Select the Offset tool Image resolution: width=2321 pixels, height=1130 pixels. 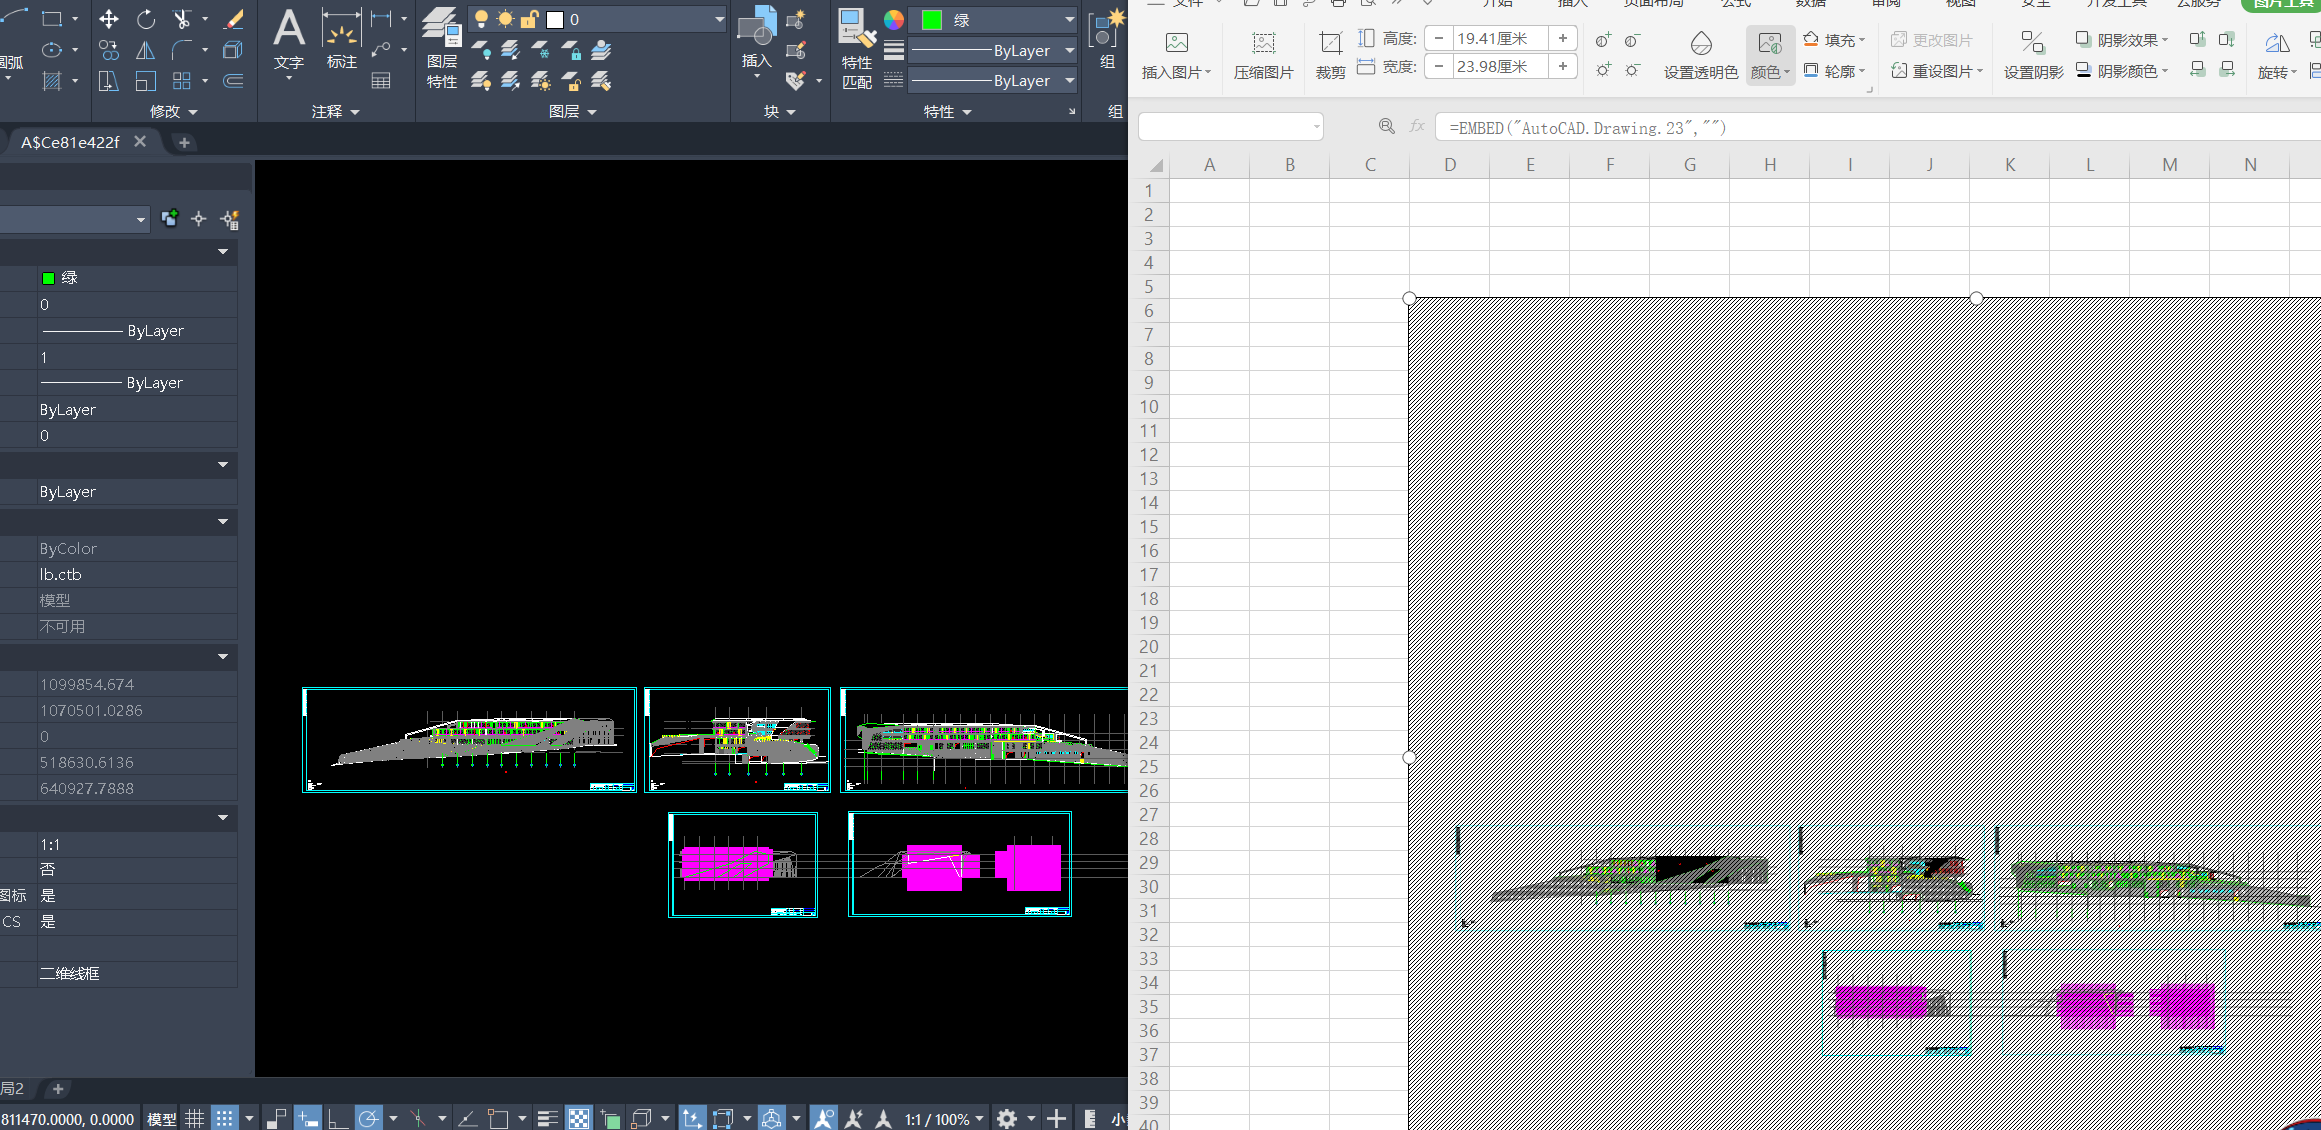click(x=233, y=81)
